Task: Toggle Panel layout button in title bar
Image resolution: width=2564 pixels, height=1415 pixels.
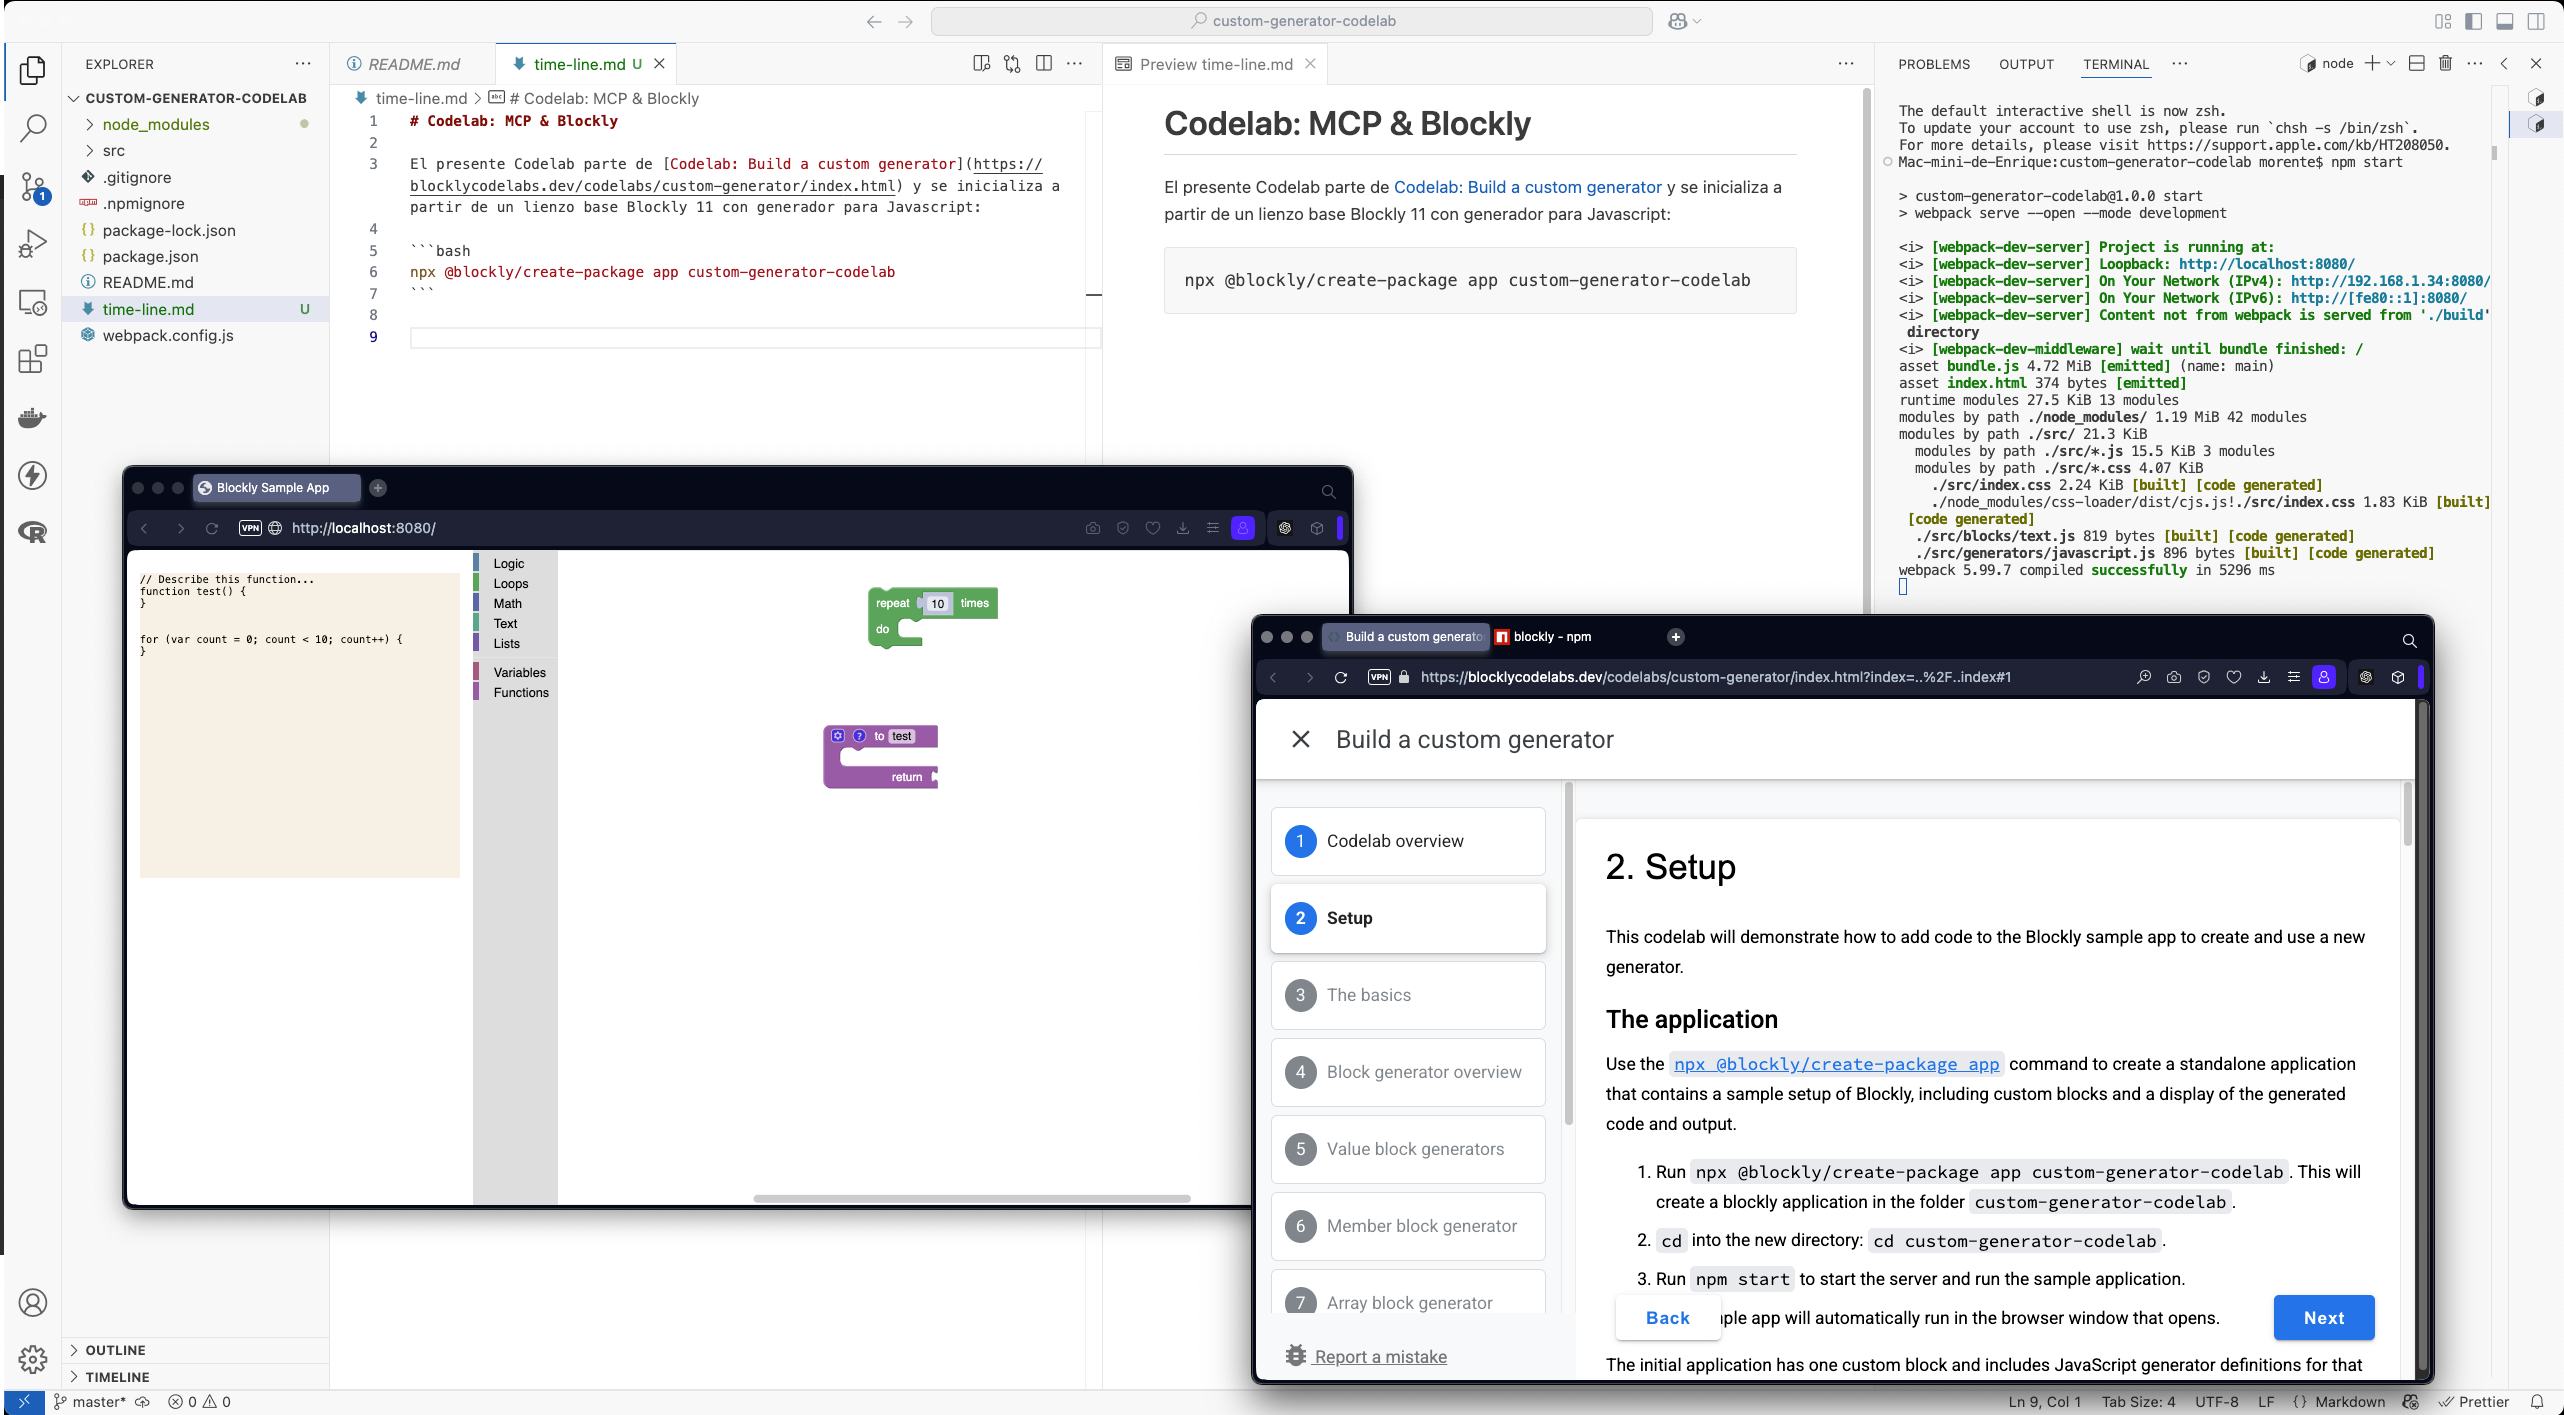Action: [x=2505, y=21]
